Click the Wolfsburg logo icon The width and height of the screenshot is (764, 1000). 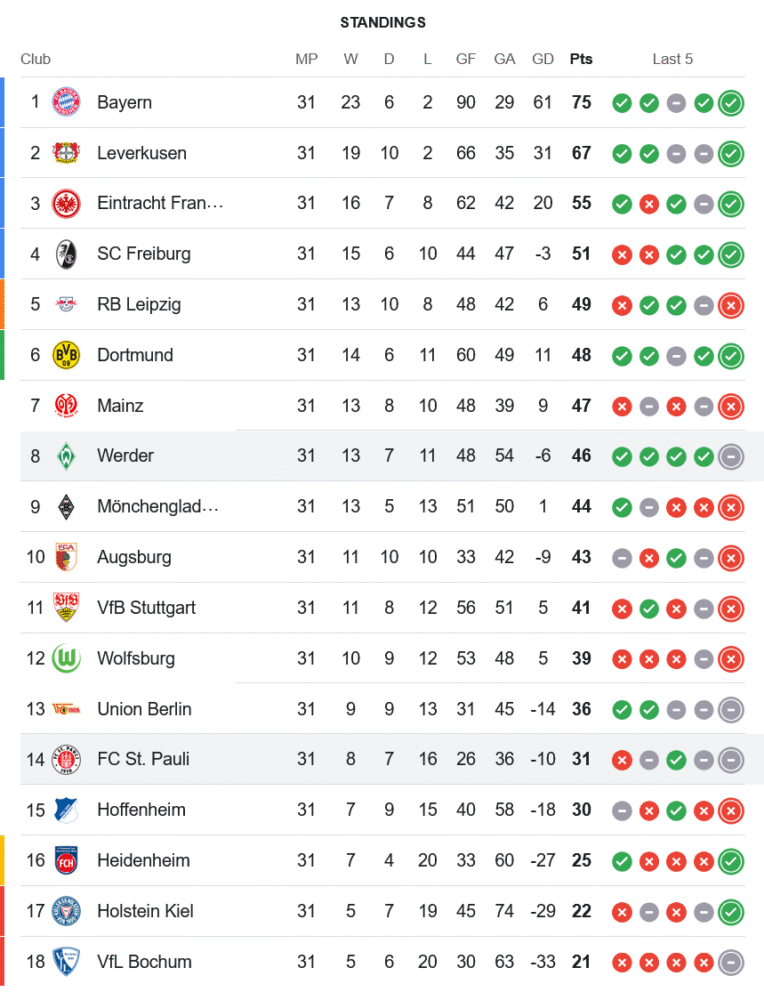66,658
